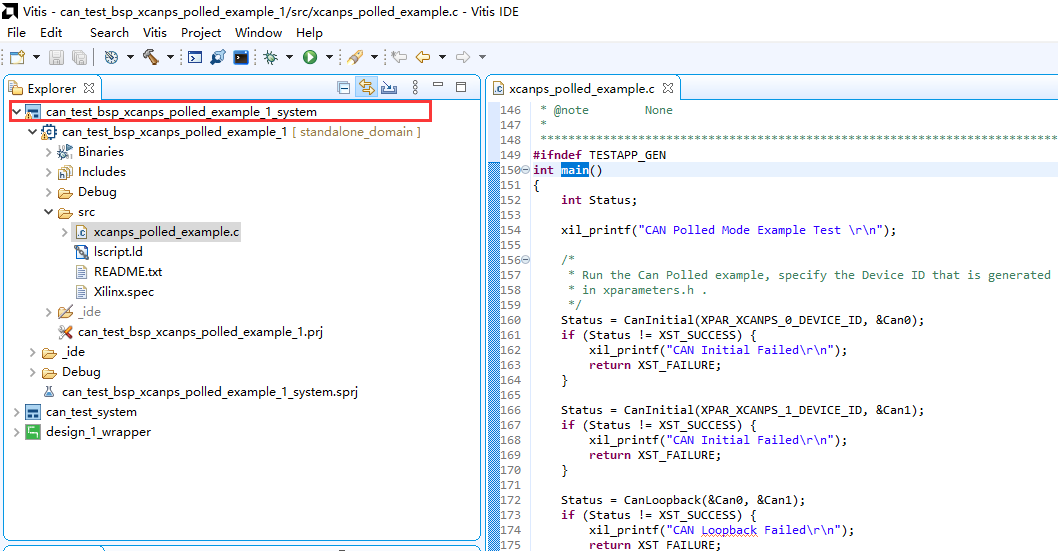This screenshot has width=1058, height=551.
Task: Expand the design_1_wrapper platform
Action: tap(16, 432)
